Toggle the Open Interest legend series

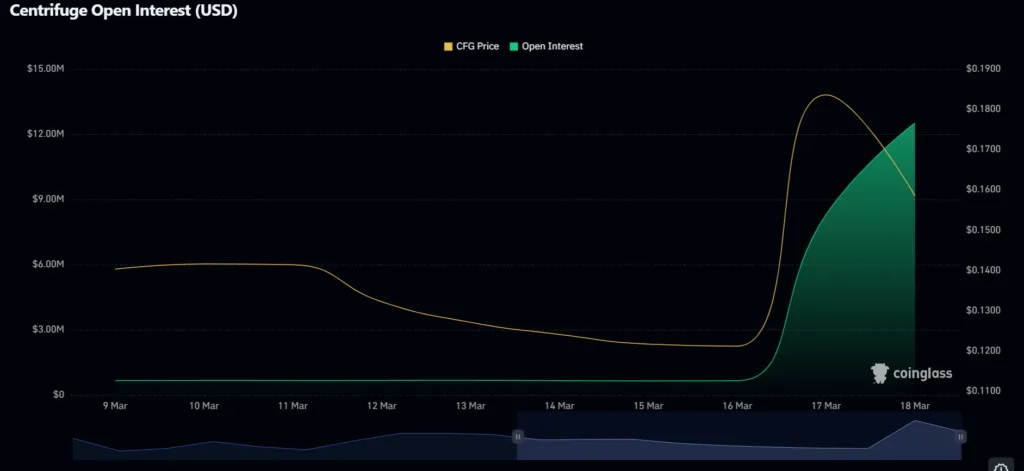click(546, 46)
